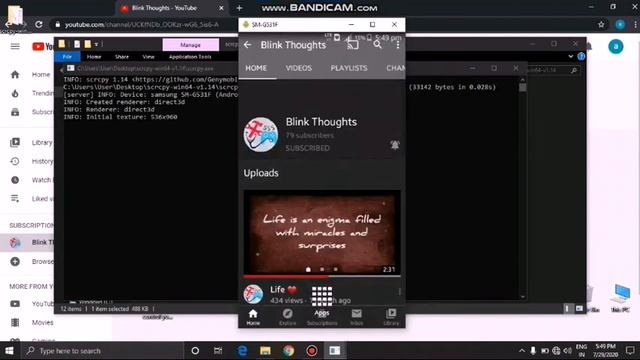This screenshot has width=640, height=360.
Task: Bookmark the page with the star icon
Action: [x=601, y=24]
